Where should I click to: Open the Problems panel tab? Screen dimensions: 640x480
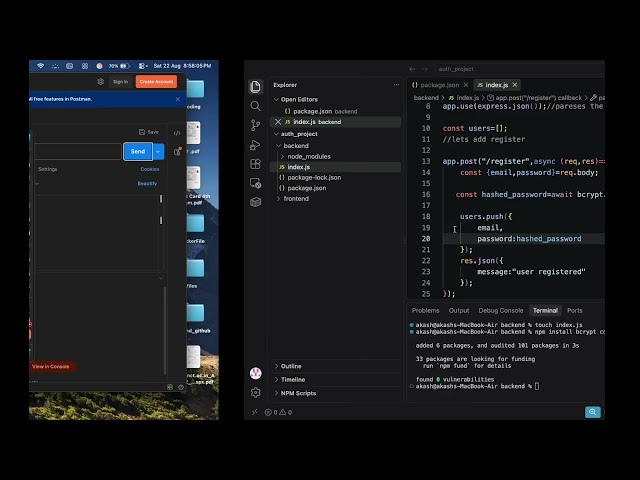click(x=425, y=311)
